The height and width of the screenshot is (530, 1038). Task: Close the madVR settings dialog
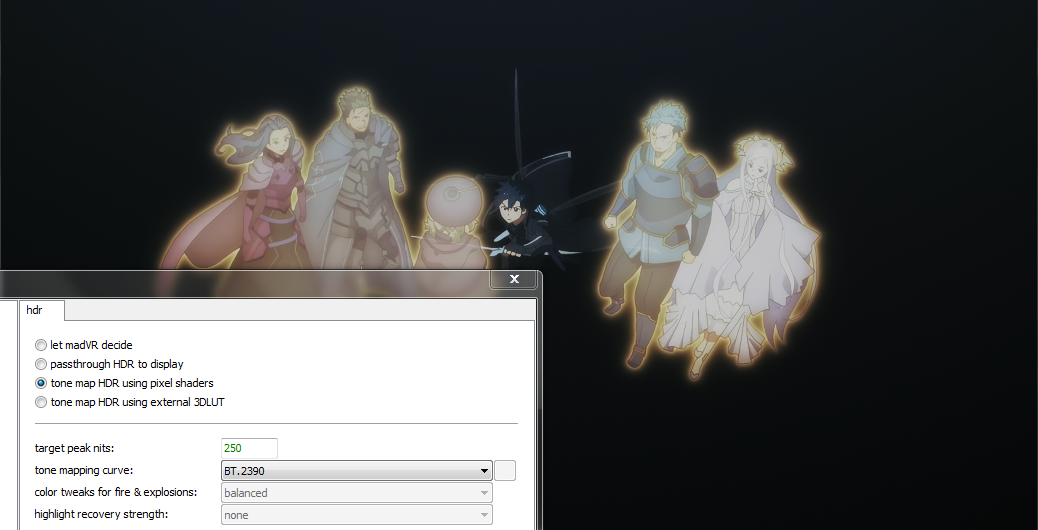click(x=514, y=279)
